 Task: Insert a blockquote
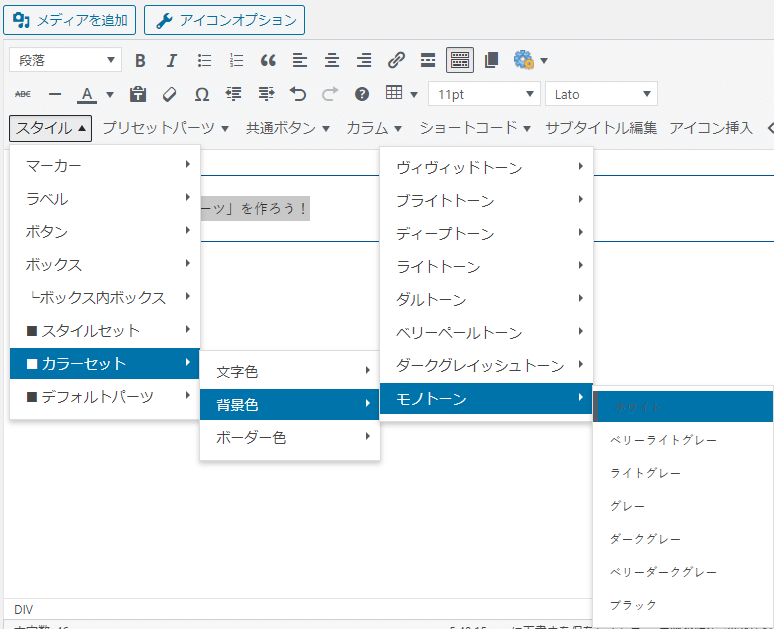pos(268,60)
